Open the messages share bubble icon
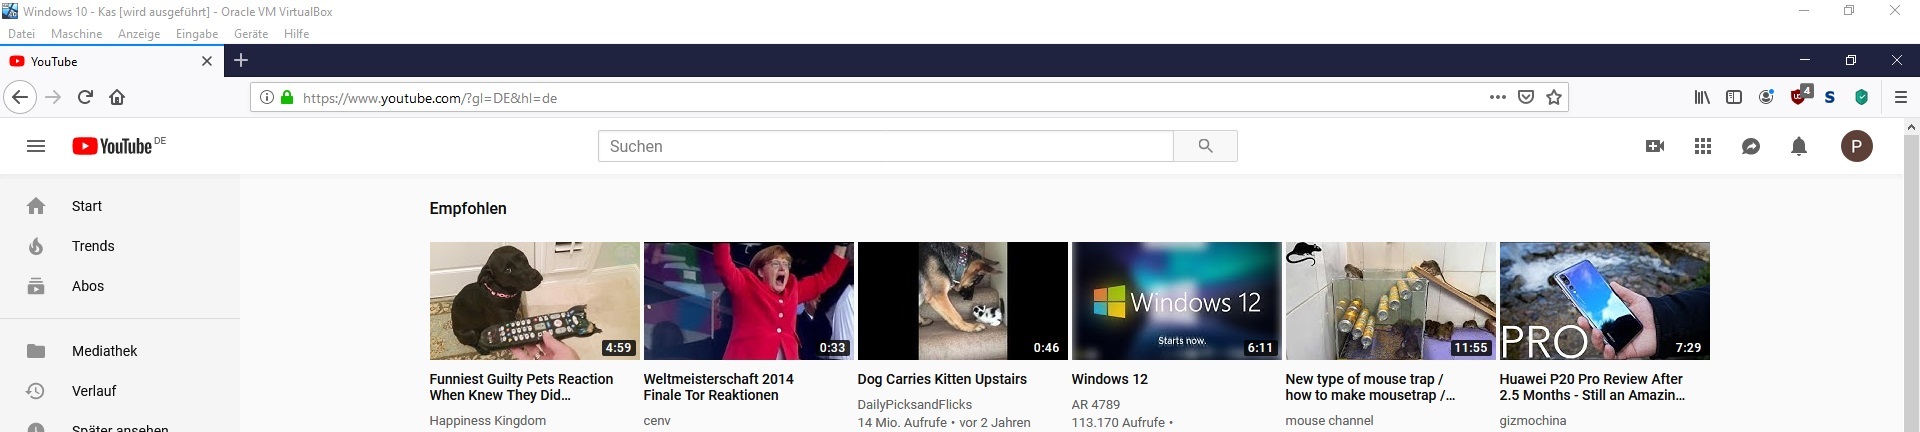 1751,146
